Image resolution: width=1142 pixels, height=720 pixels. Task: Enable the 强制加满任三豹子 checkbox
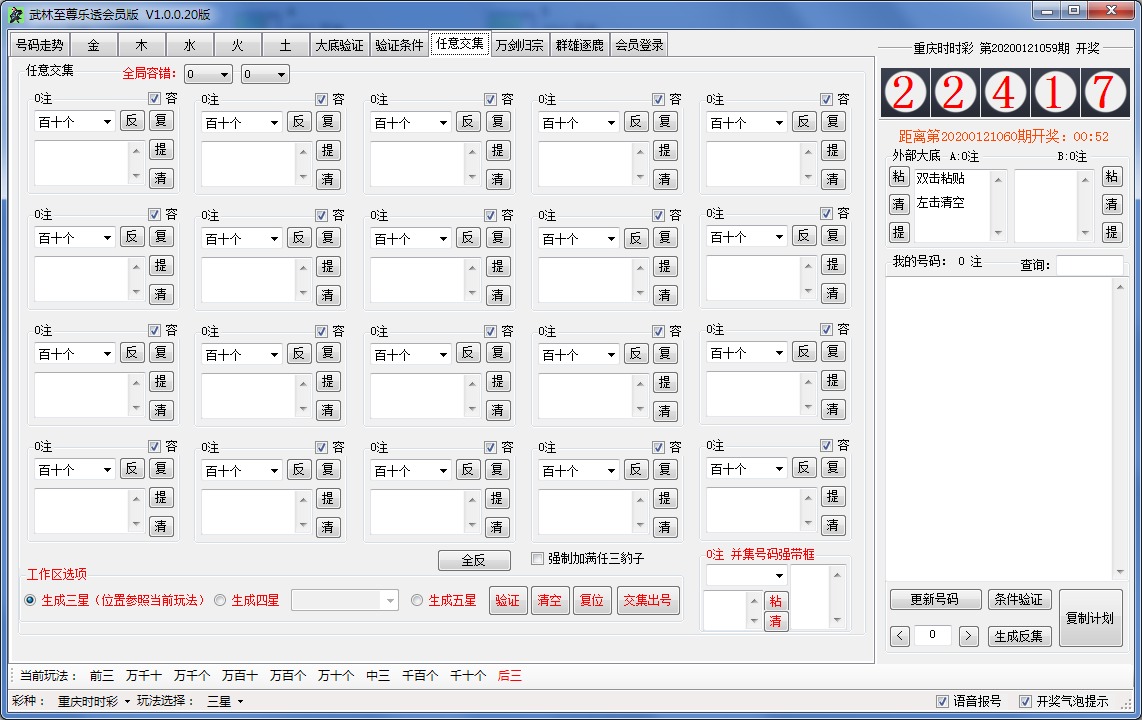(537, 559)
